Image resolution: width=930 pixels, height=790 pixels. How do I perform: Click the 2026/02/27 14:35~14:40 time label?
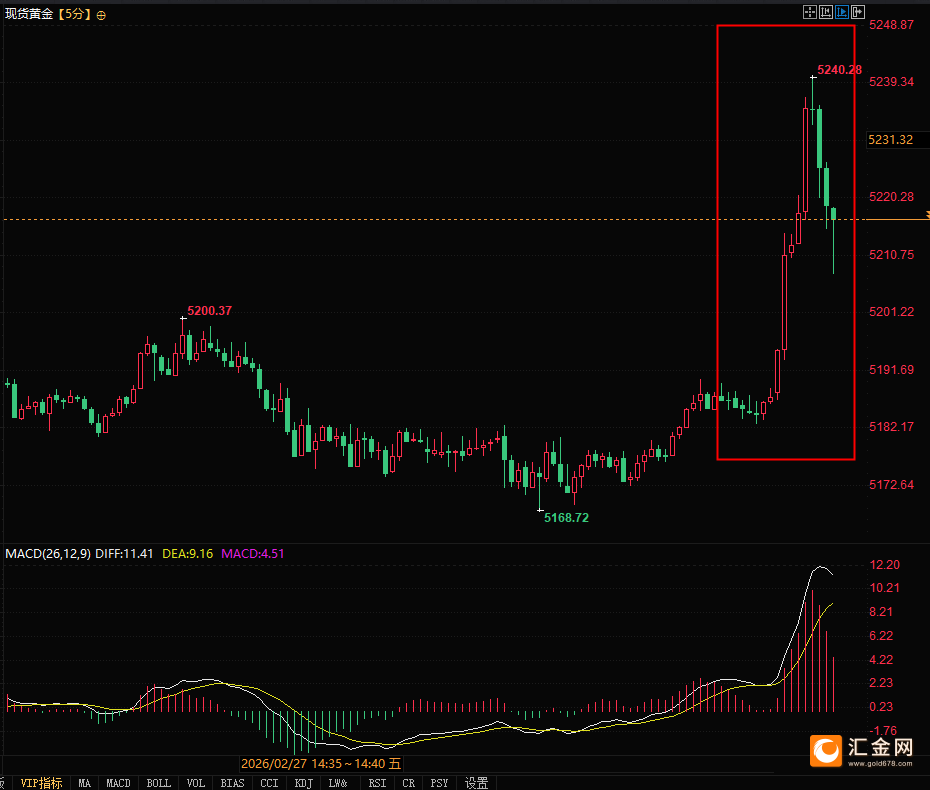(321, 764)
